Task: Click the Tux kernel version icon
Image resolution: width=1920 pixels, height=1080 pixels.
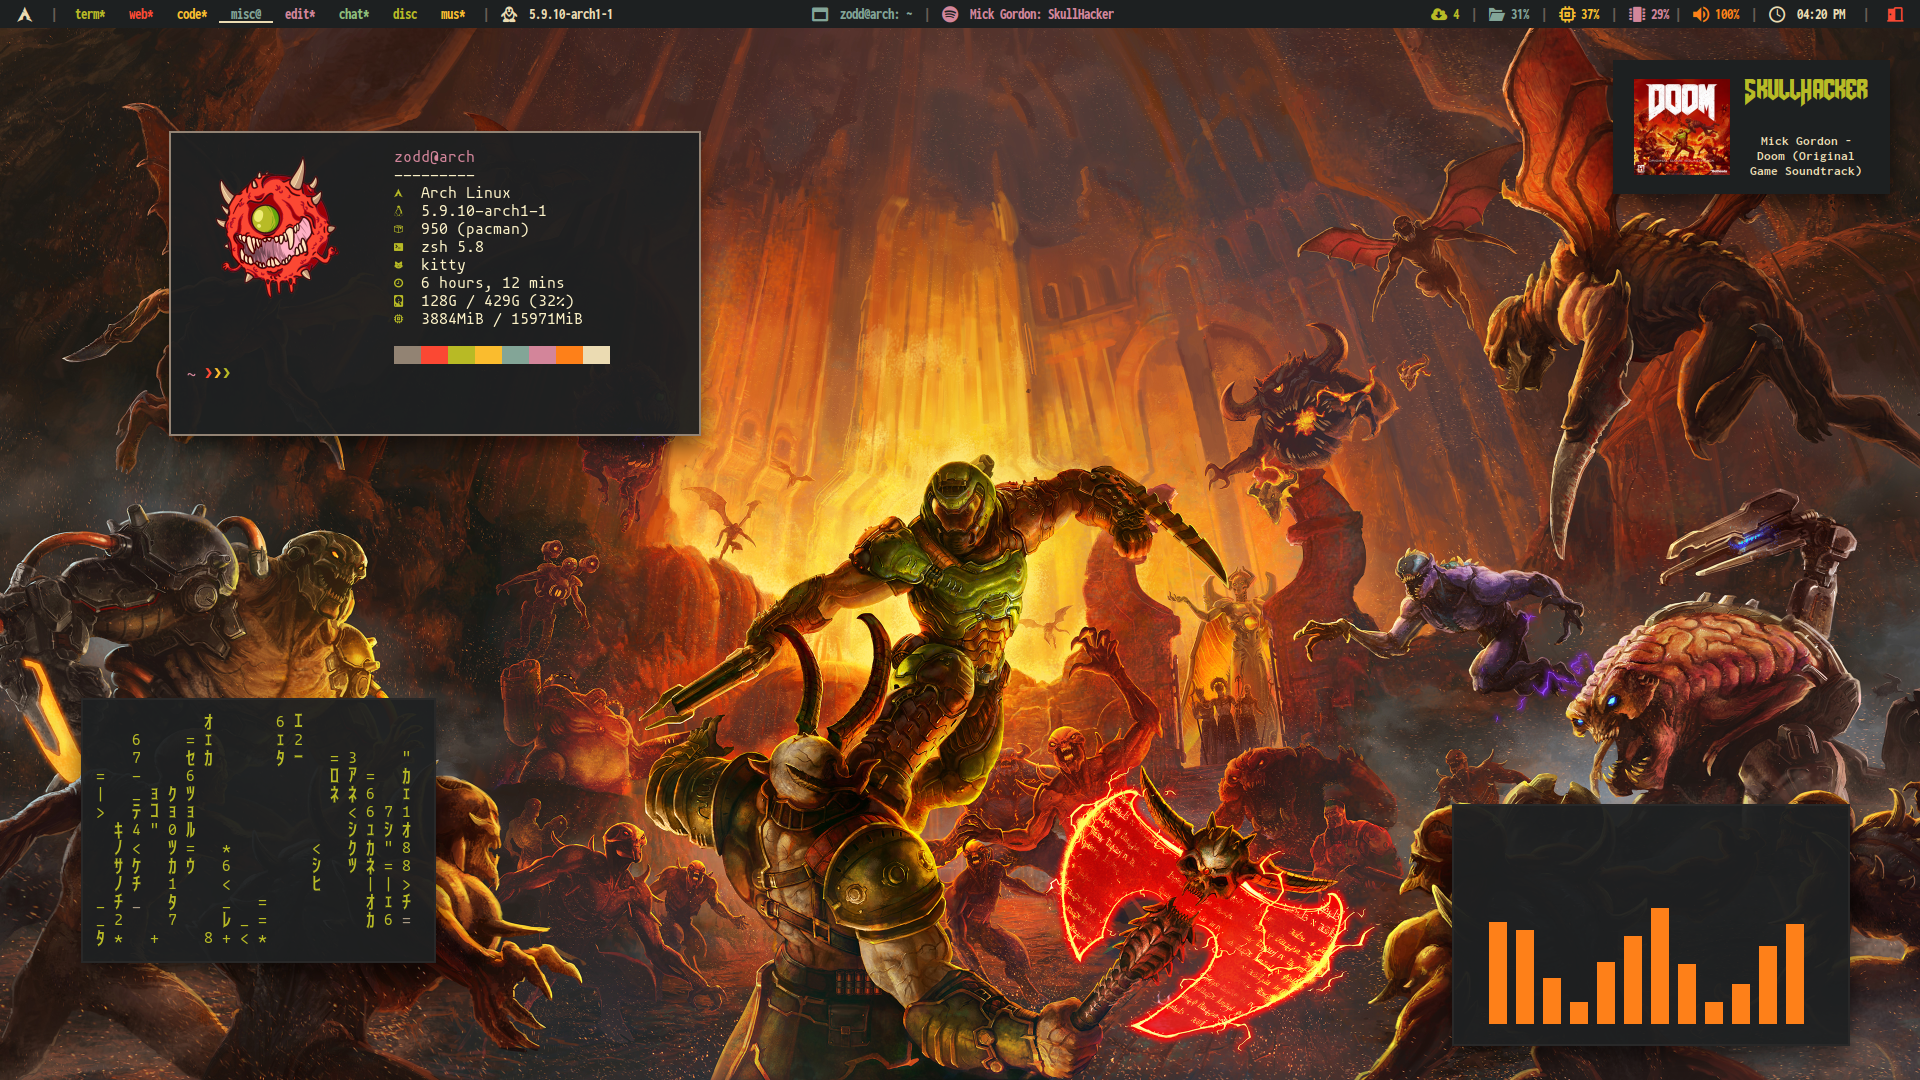Action: (509, 14)
